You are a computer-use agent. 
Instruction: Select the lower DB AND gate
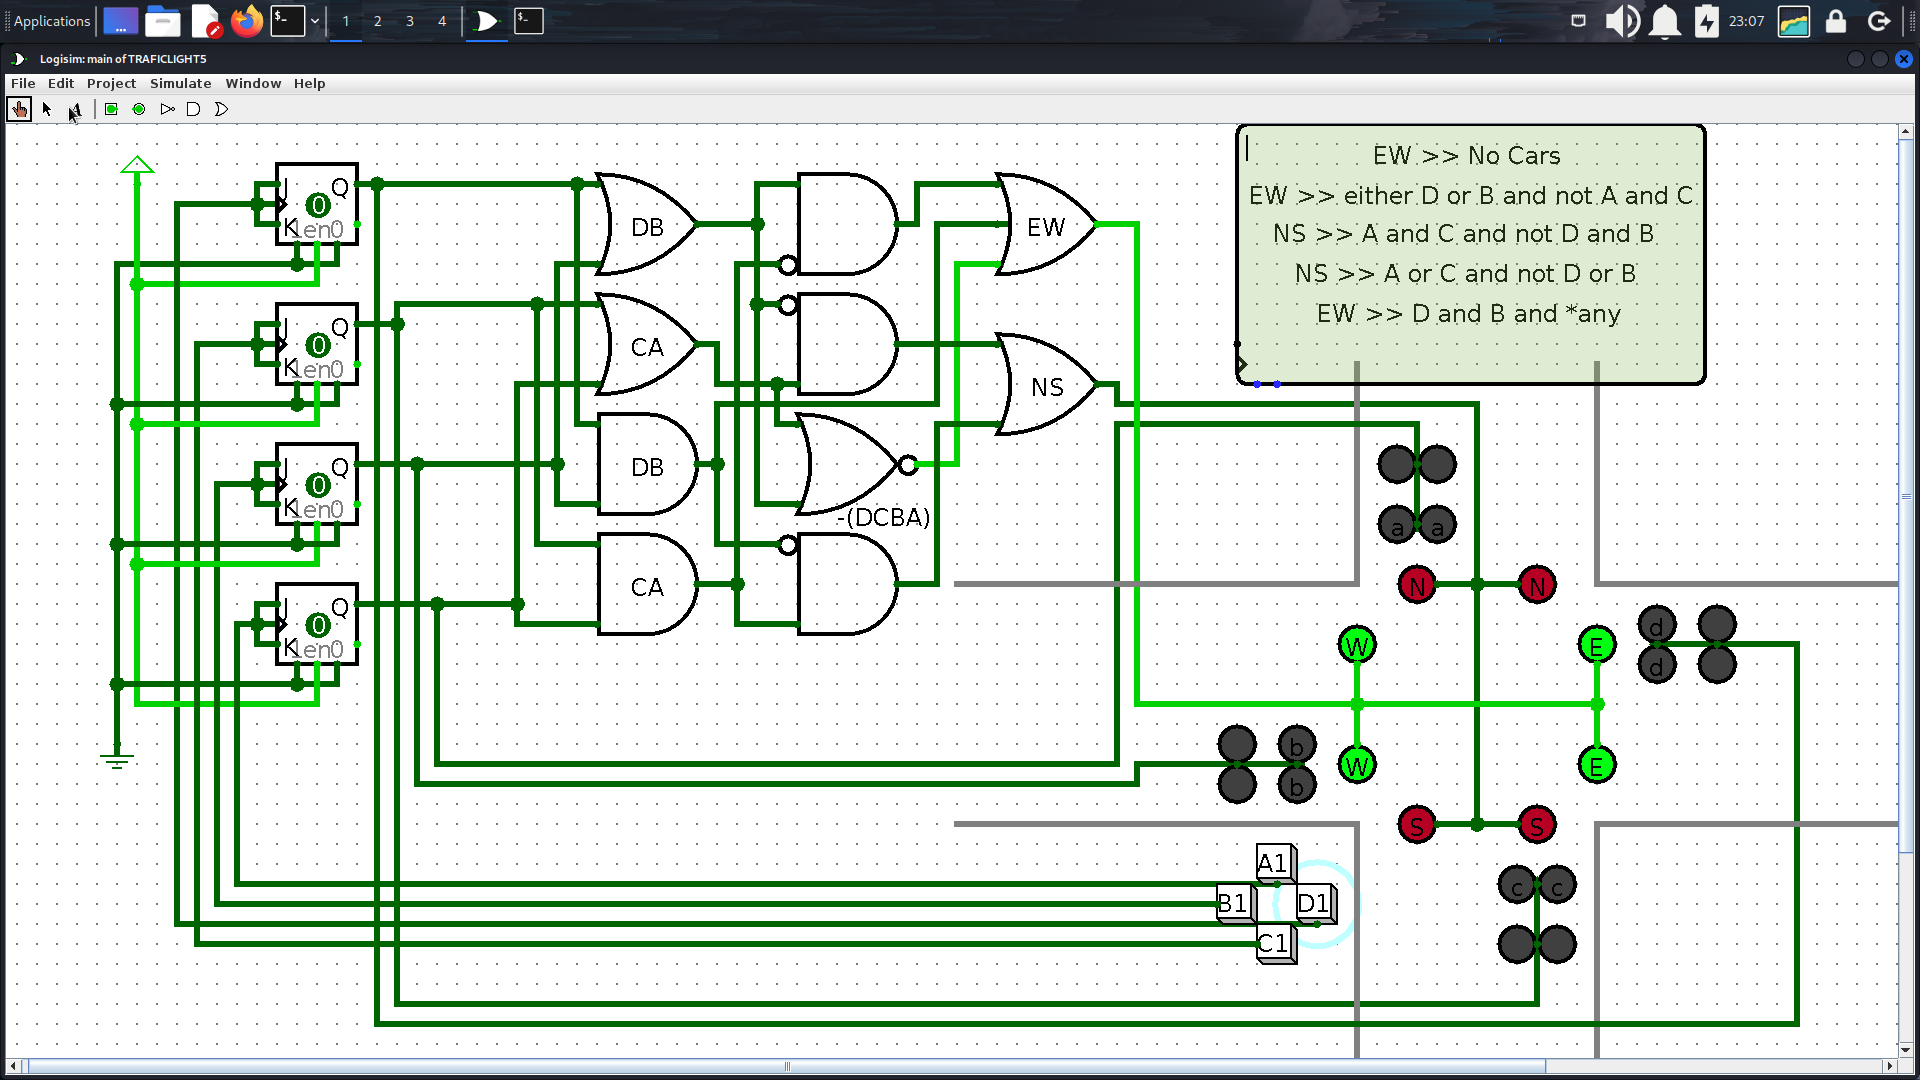(x=647, y=465)
